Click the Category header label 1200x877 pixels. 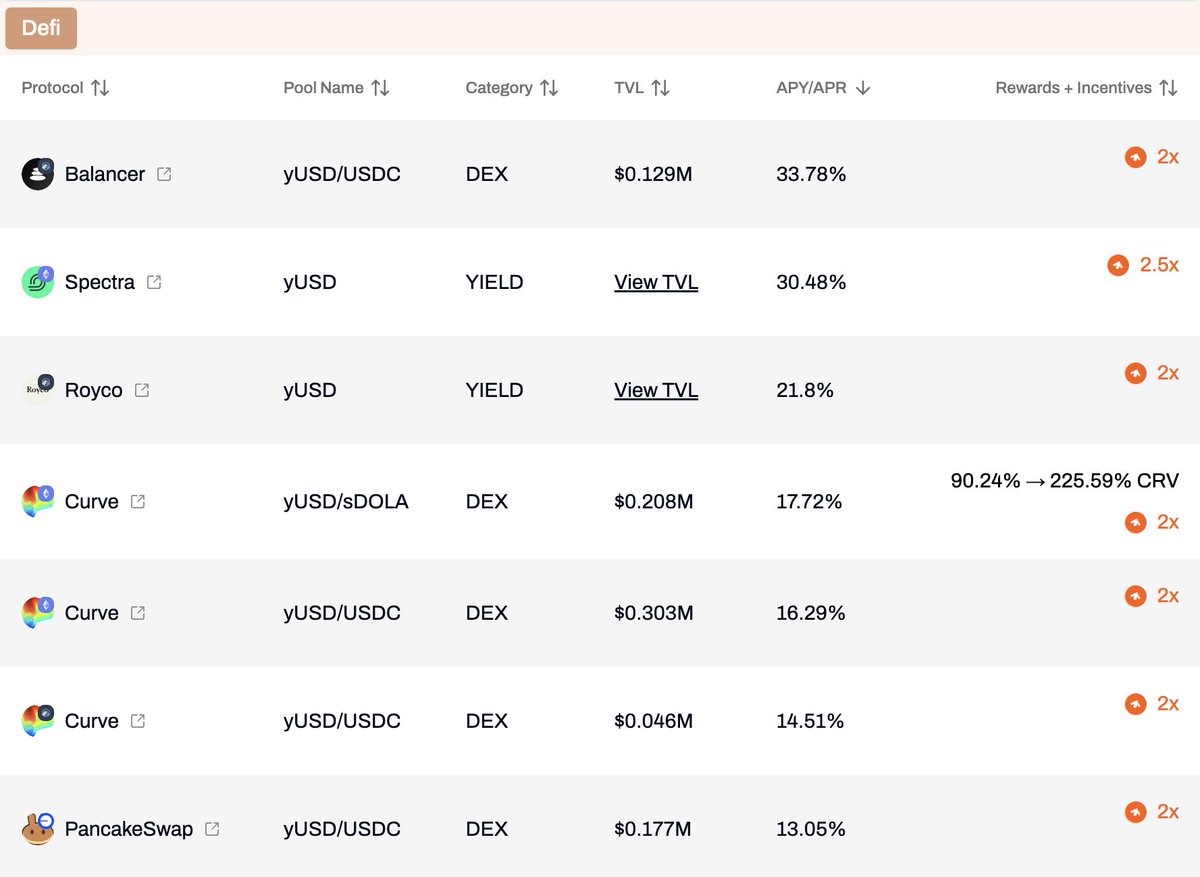pyautogui.click(x=499, y=88)
